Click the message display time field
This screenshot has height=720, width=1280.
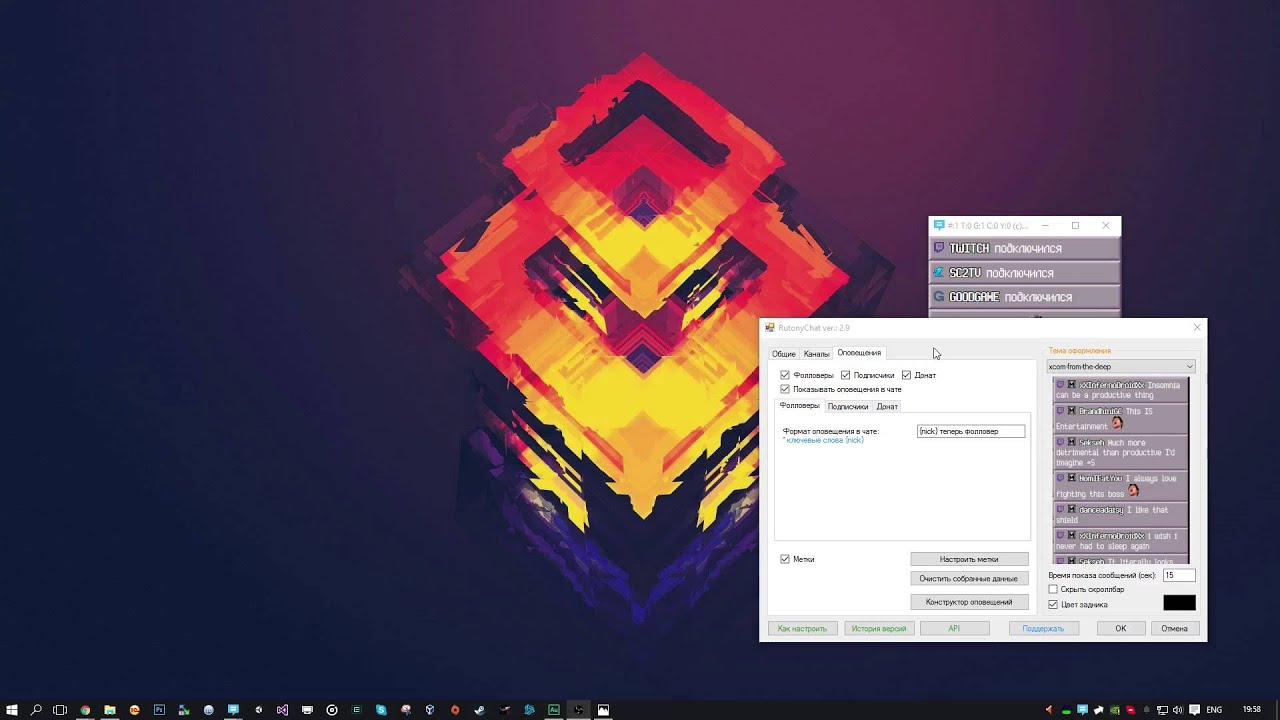tap(1179, 575)
